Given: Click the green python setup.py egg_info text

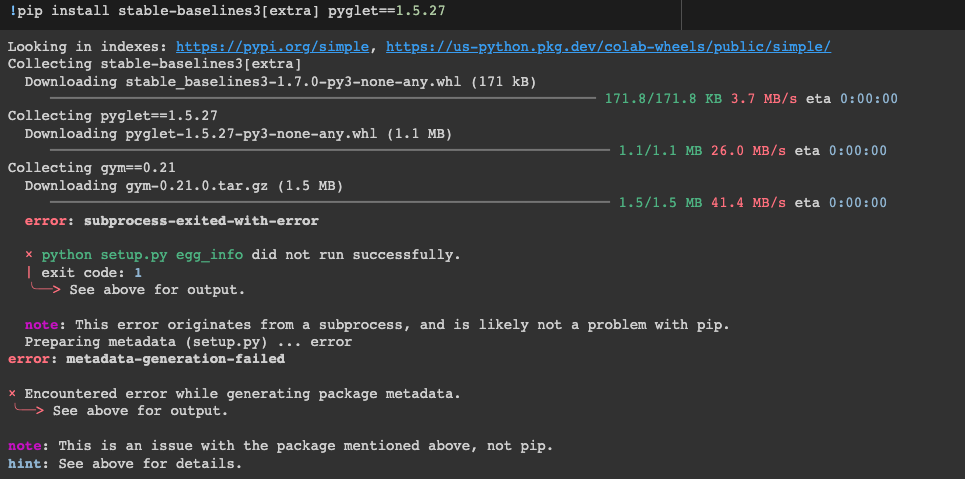Looking at the screenshot, I should pos(142,255).
